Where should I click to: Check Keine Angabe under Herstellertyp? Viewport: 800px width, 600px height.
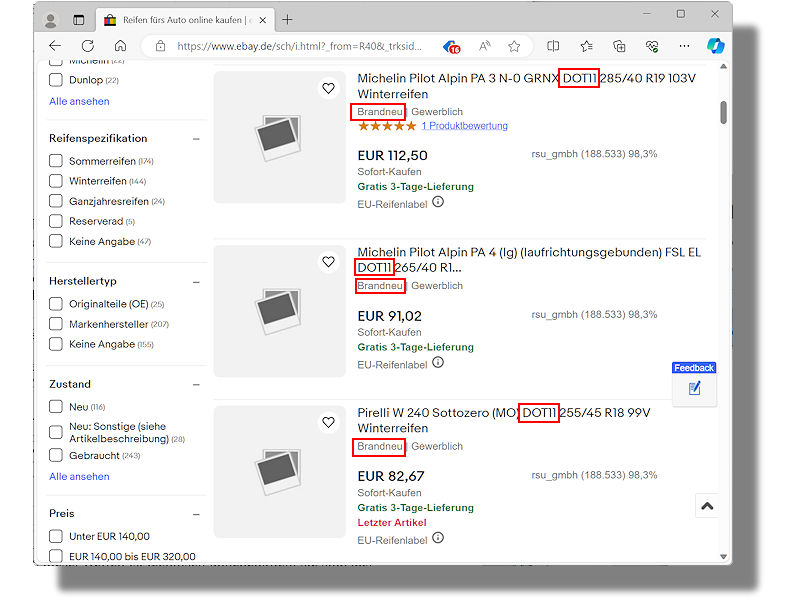pyautogui.click(x=56, y=344)
